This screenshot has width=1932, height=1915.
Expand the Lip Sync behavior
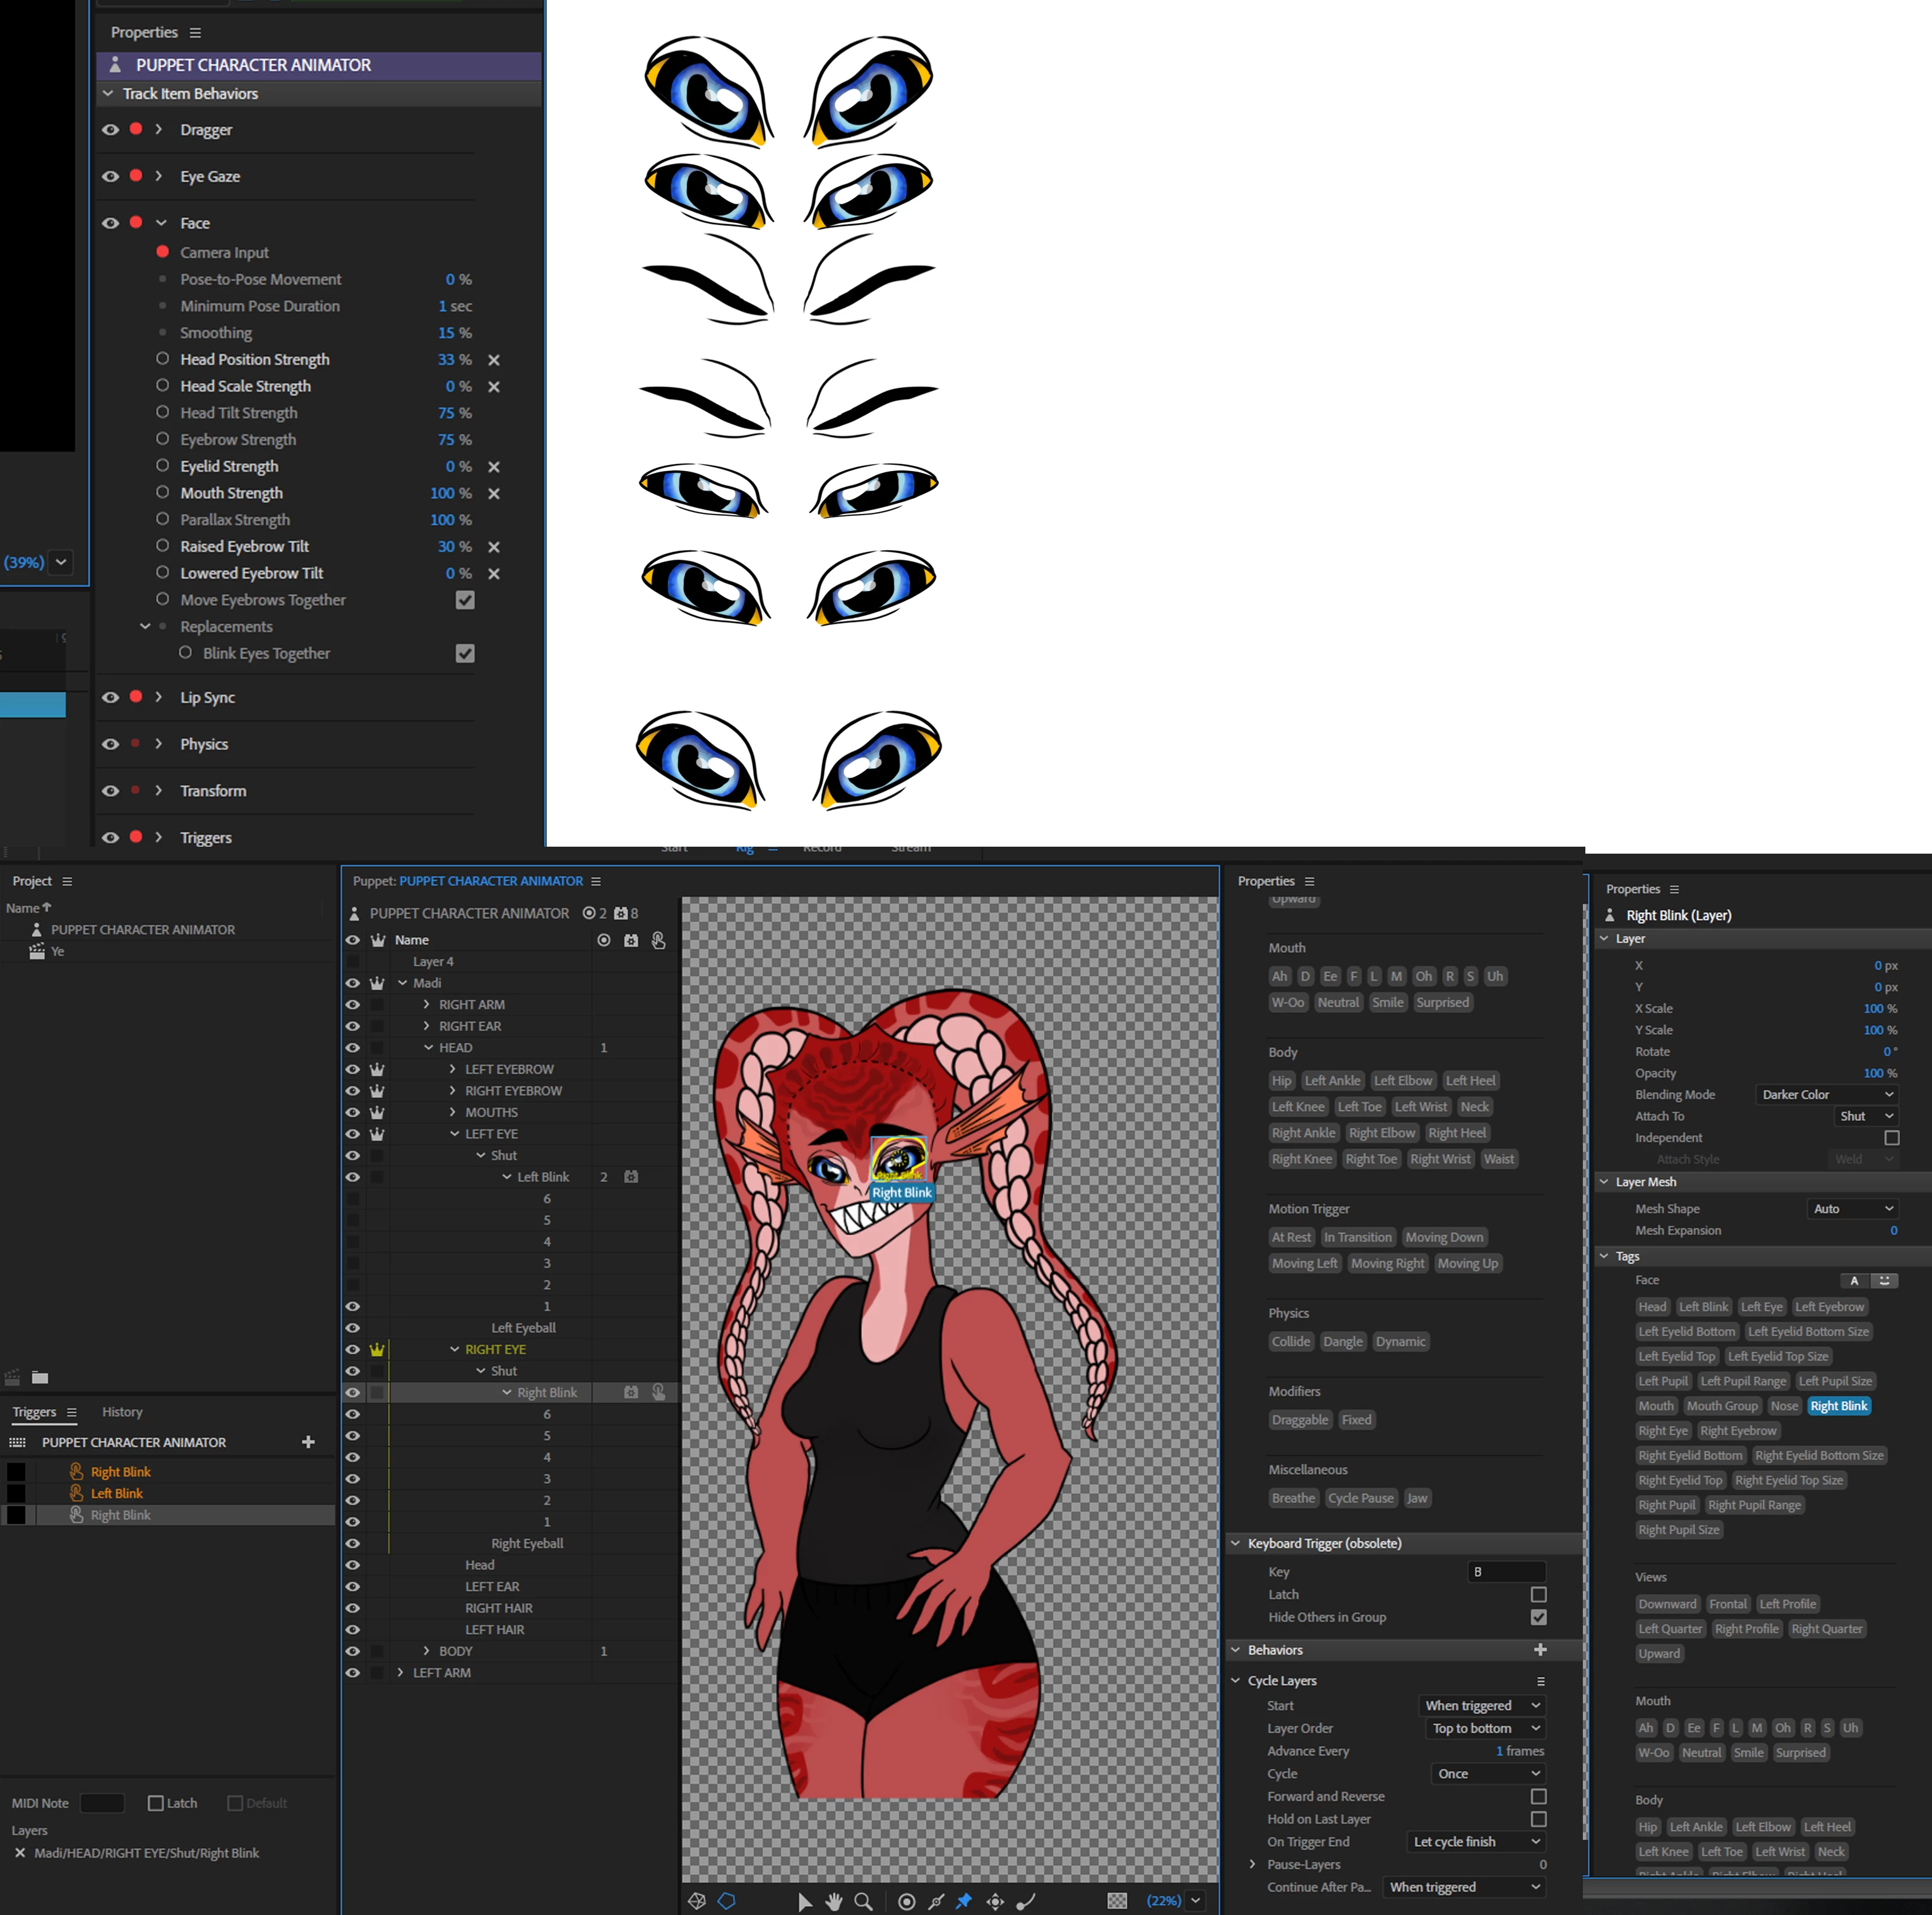coord(159,697)
